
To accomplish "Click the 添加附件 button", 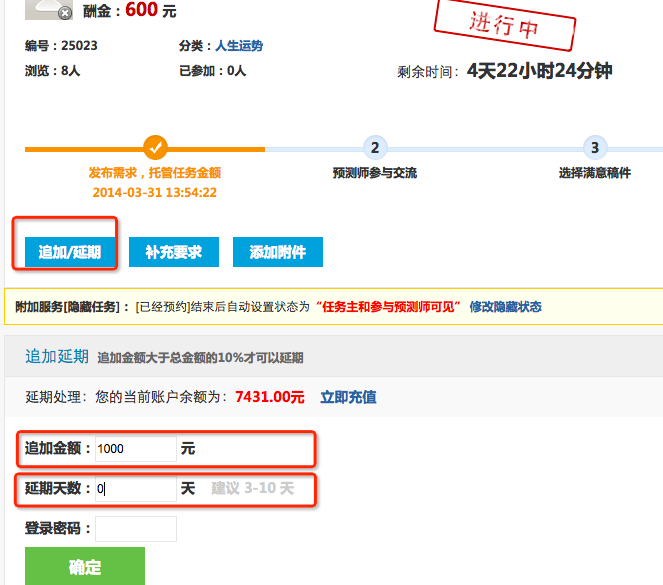I will point(278,252).
